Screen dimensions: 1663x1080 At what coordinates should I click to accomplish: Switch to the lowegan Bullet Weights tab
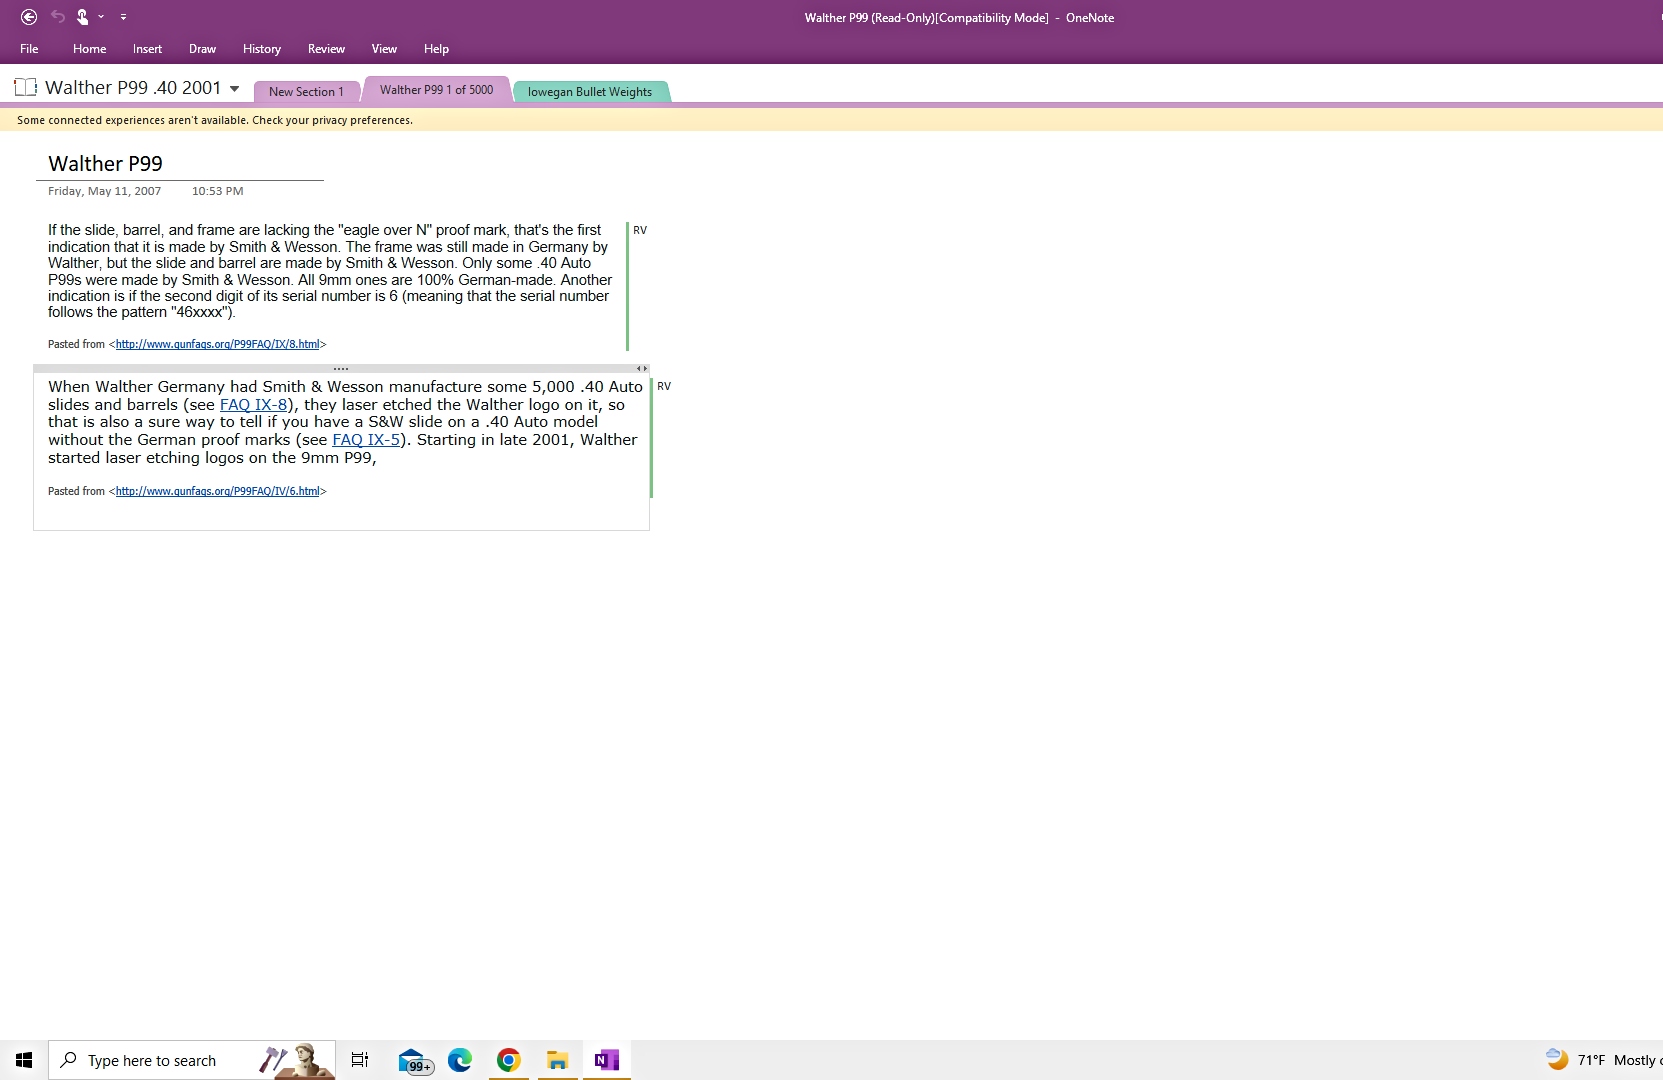(x=590, y=92)
